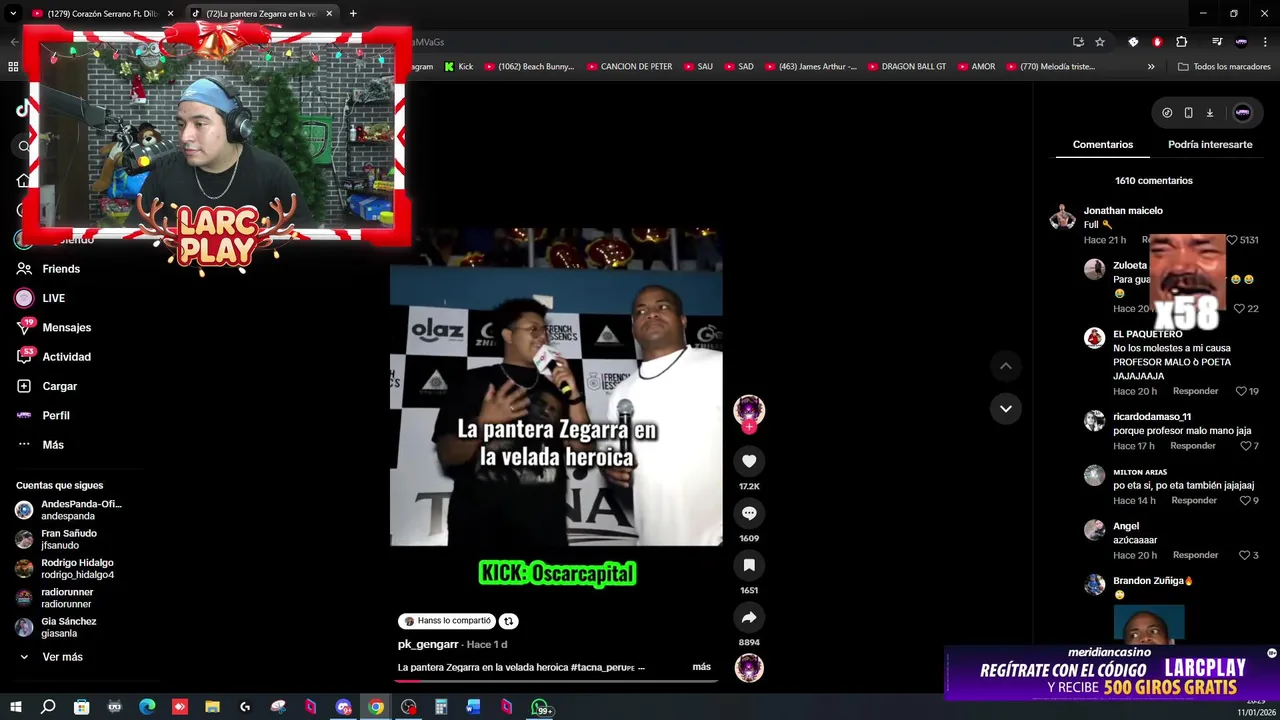
Task: Expand the video caption with más
Action: (701, 667)
